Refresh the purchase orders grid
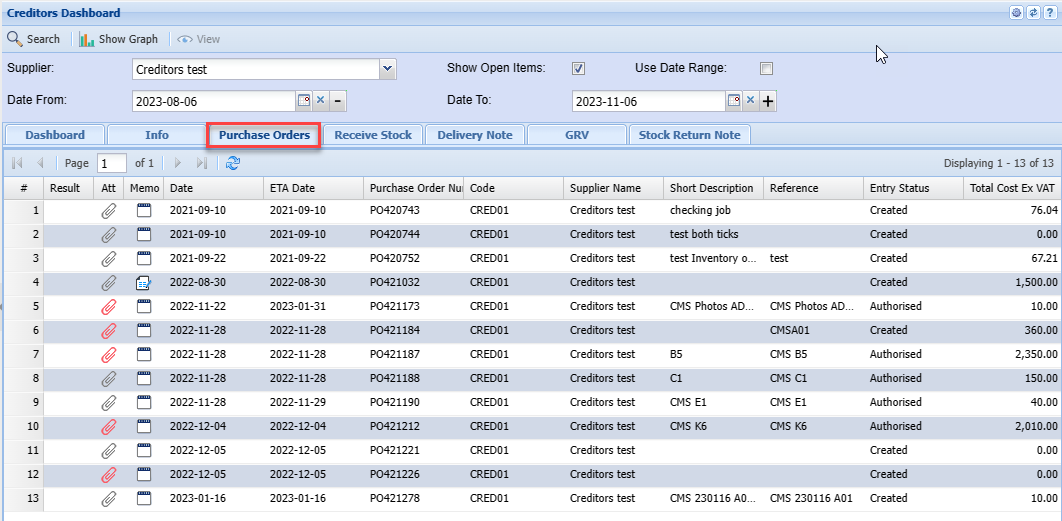The height and width of the screenshot is (521, 1062). tap(233, 163)
